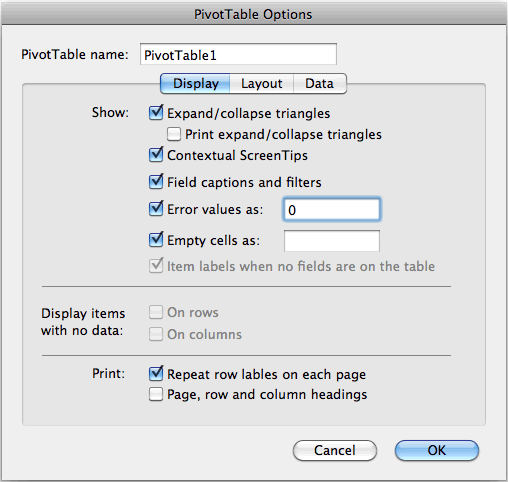The width and height of the screenshot is (508, 482).
Task: Click the Error values as text field
Action: point(332,210)
